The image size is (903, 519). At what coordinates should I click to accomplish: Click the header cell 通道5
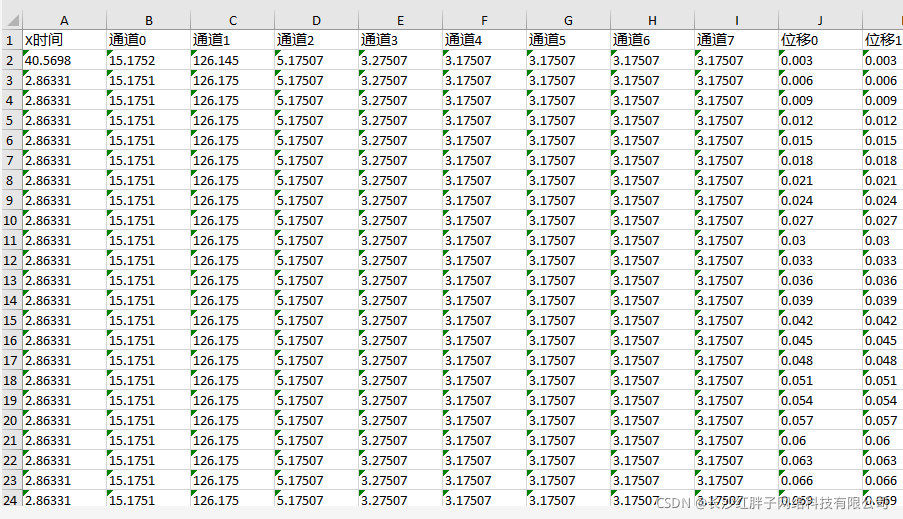click(568, 40)
